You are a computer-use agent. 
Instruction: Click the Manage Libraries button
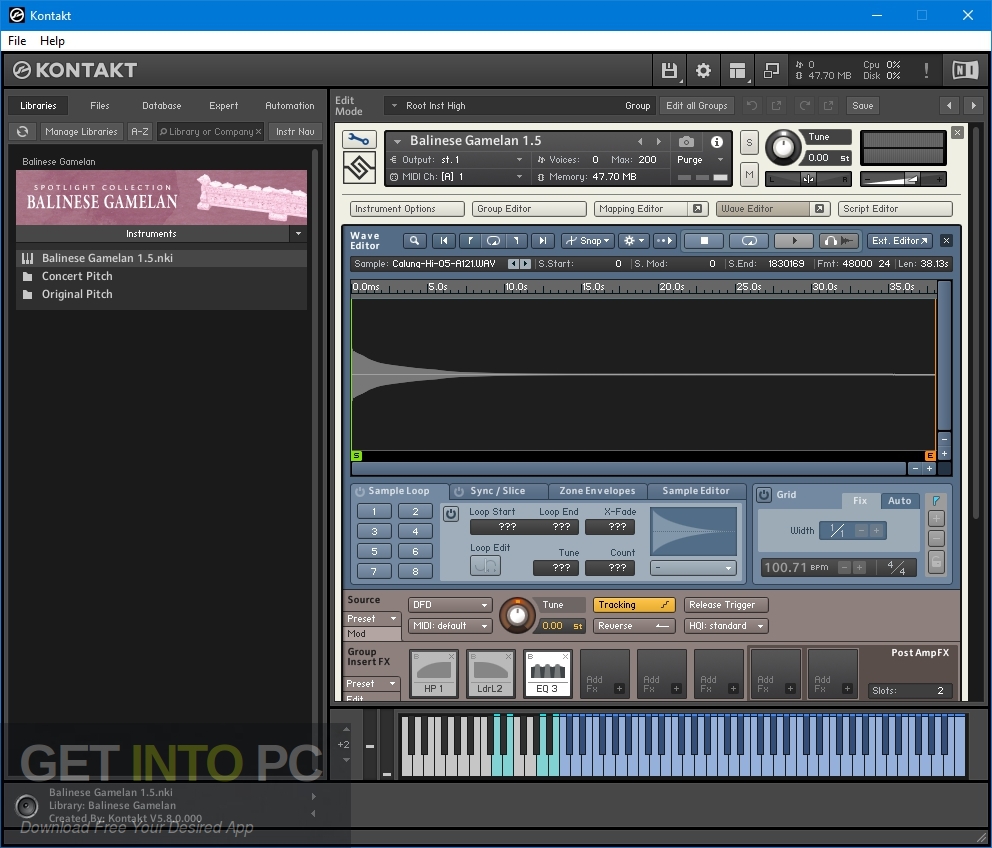pos(81,132)
